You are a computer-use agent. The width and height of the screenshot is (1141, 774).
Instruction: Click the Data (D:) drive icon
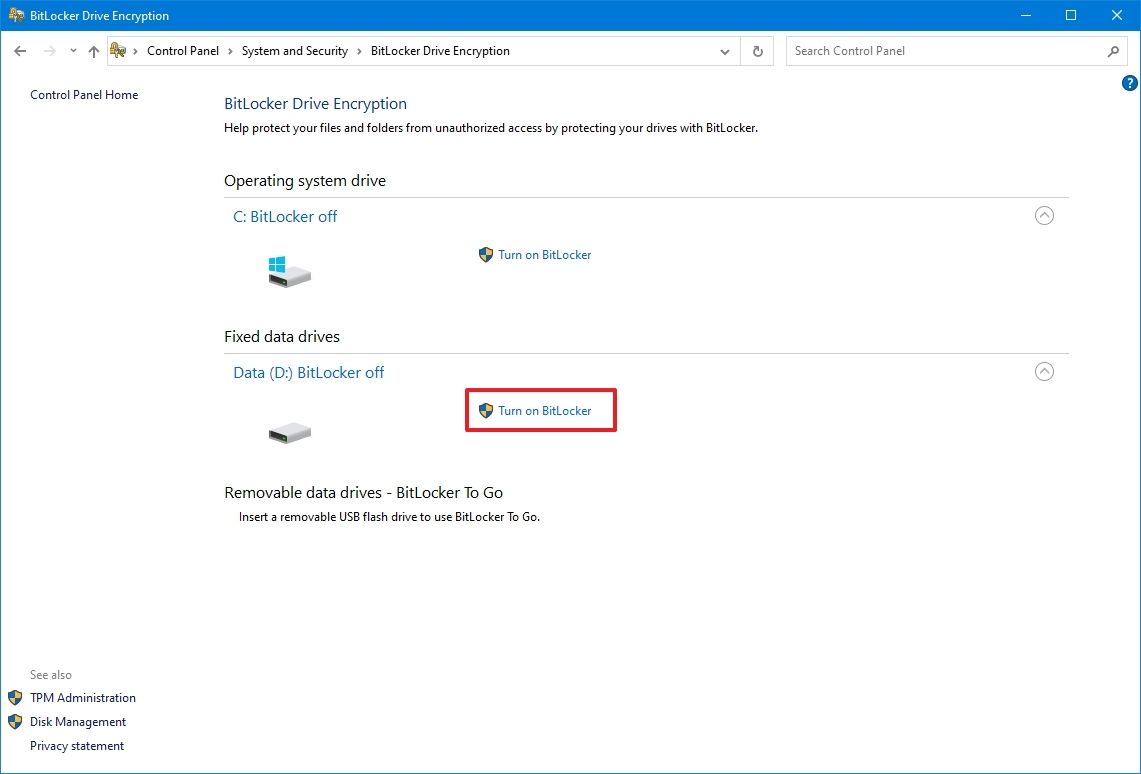[289, 432]
